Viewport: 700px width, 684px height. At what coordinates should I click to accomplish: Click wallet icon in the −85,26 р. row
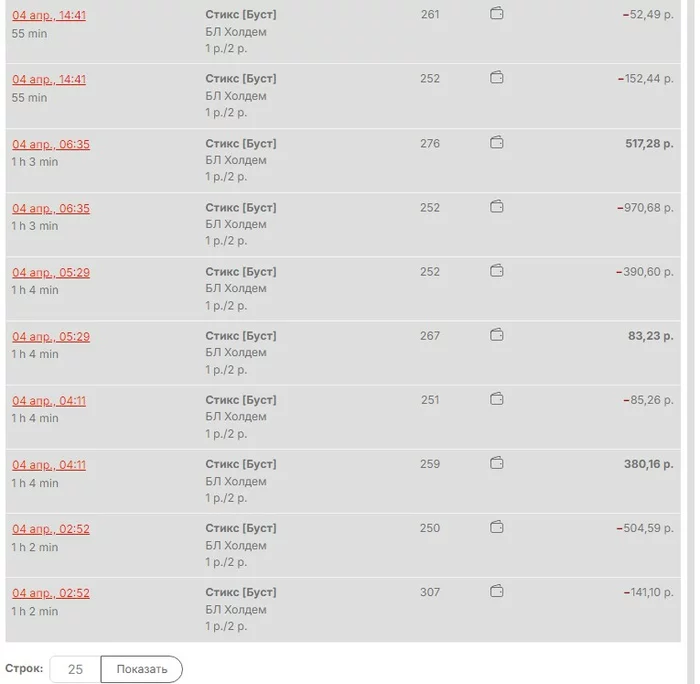coord(497,399)
